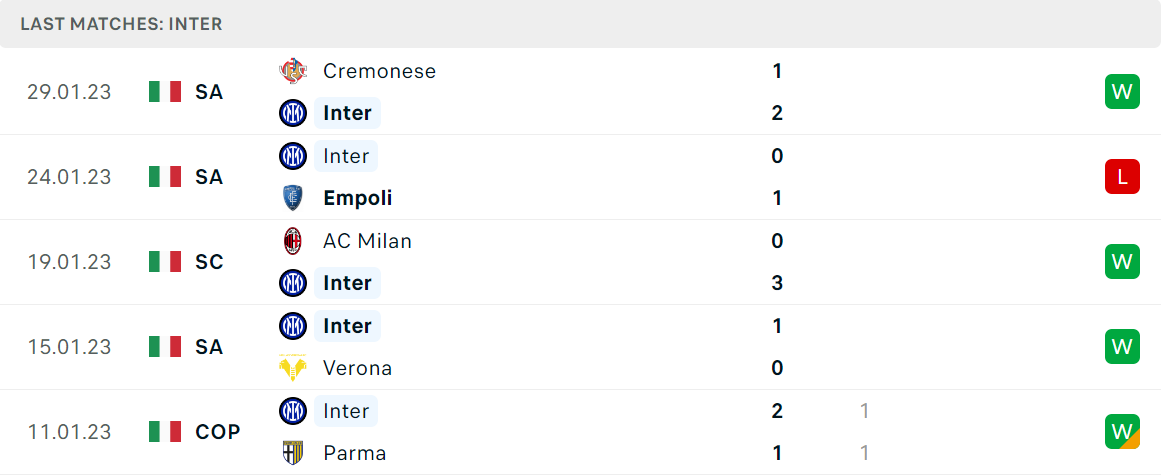Click the Empoli club crest icon
1164x476 pixels.
(292, 198)
